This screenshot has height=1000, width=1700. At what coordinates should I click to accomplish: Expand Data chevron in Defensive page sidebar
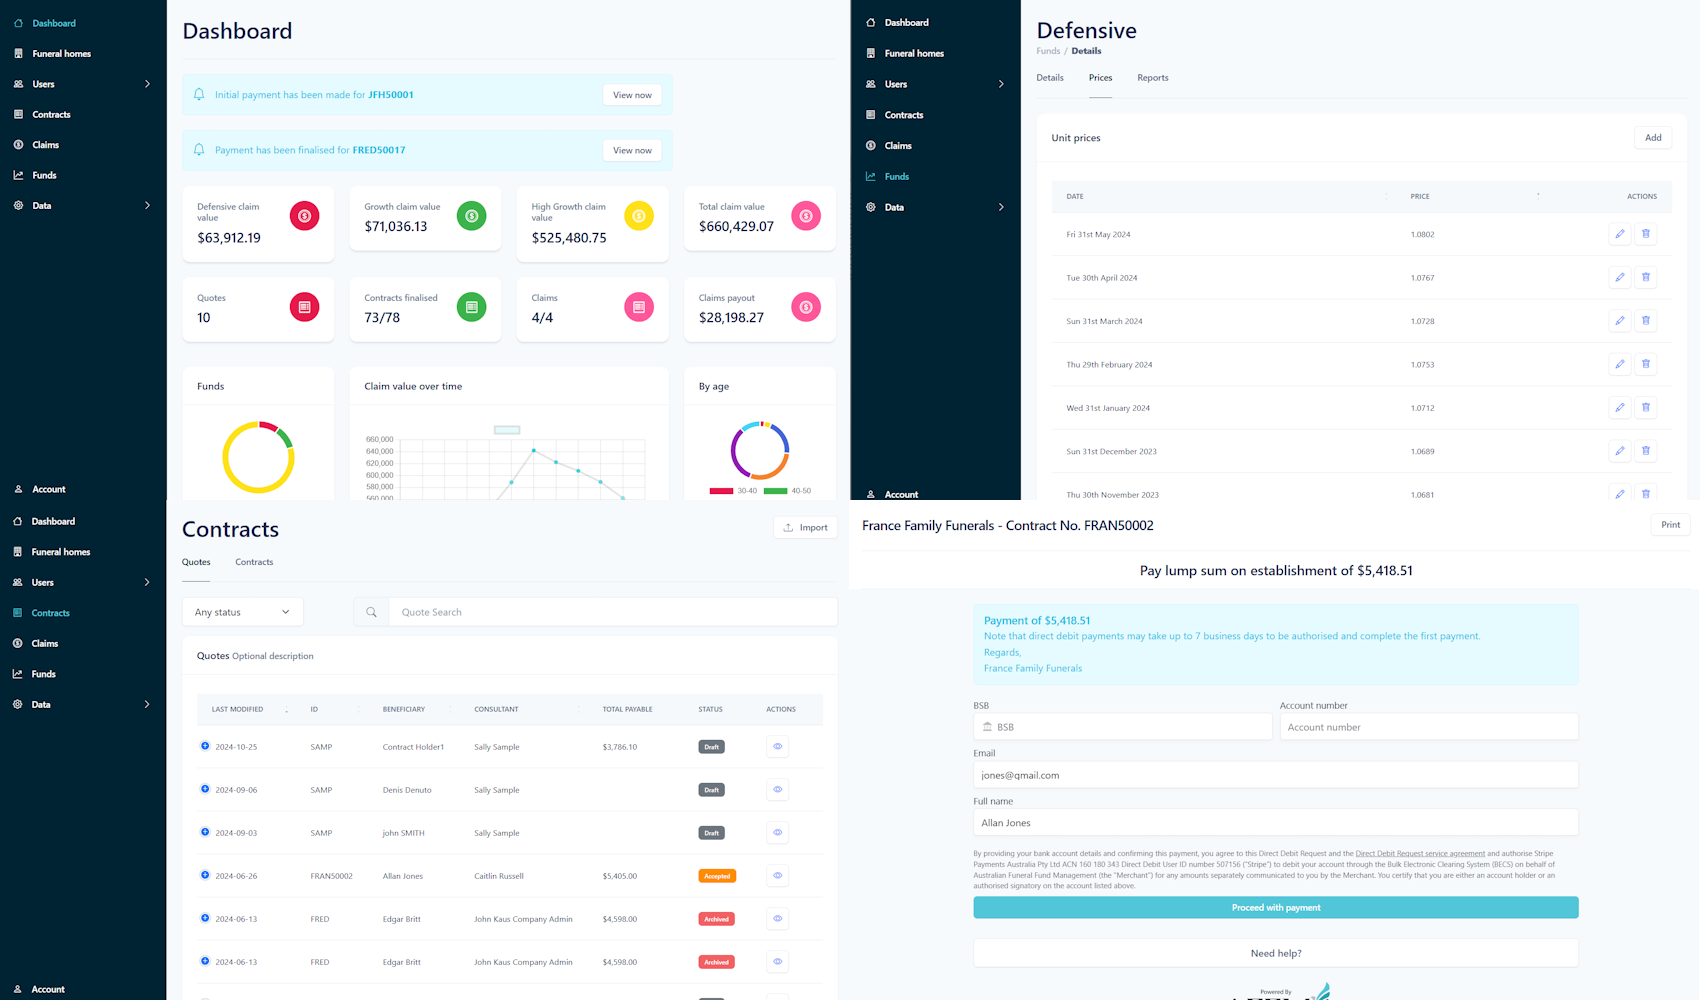coord(1001,207)
